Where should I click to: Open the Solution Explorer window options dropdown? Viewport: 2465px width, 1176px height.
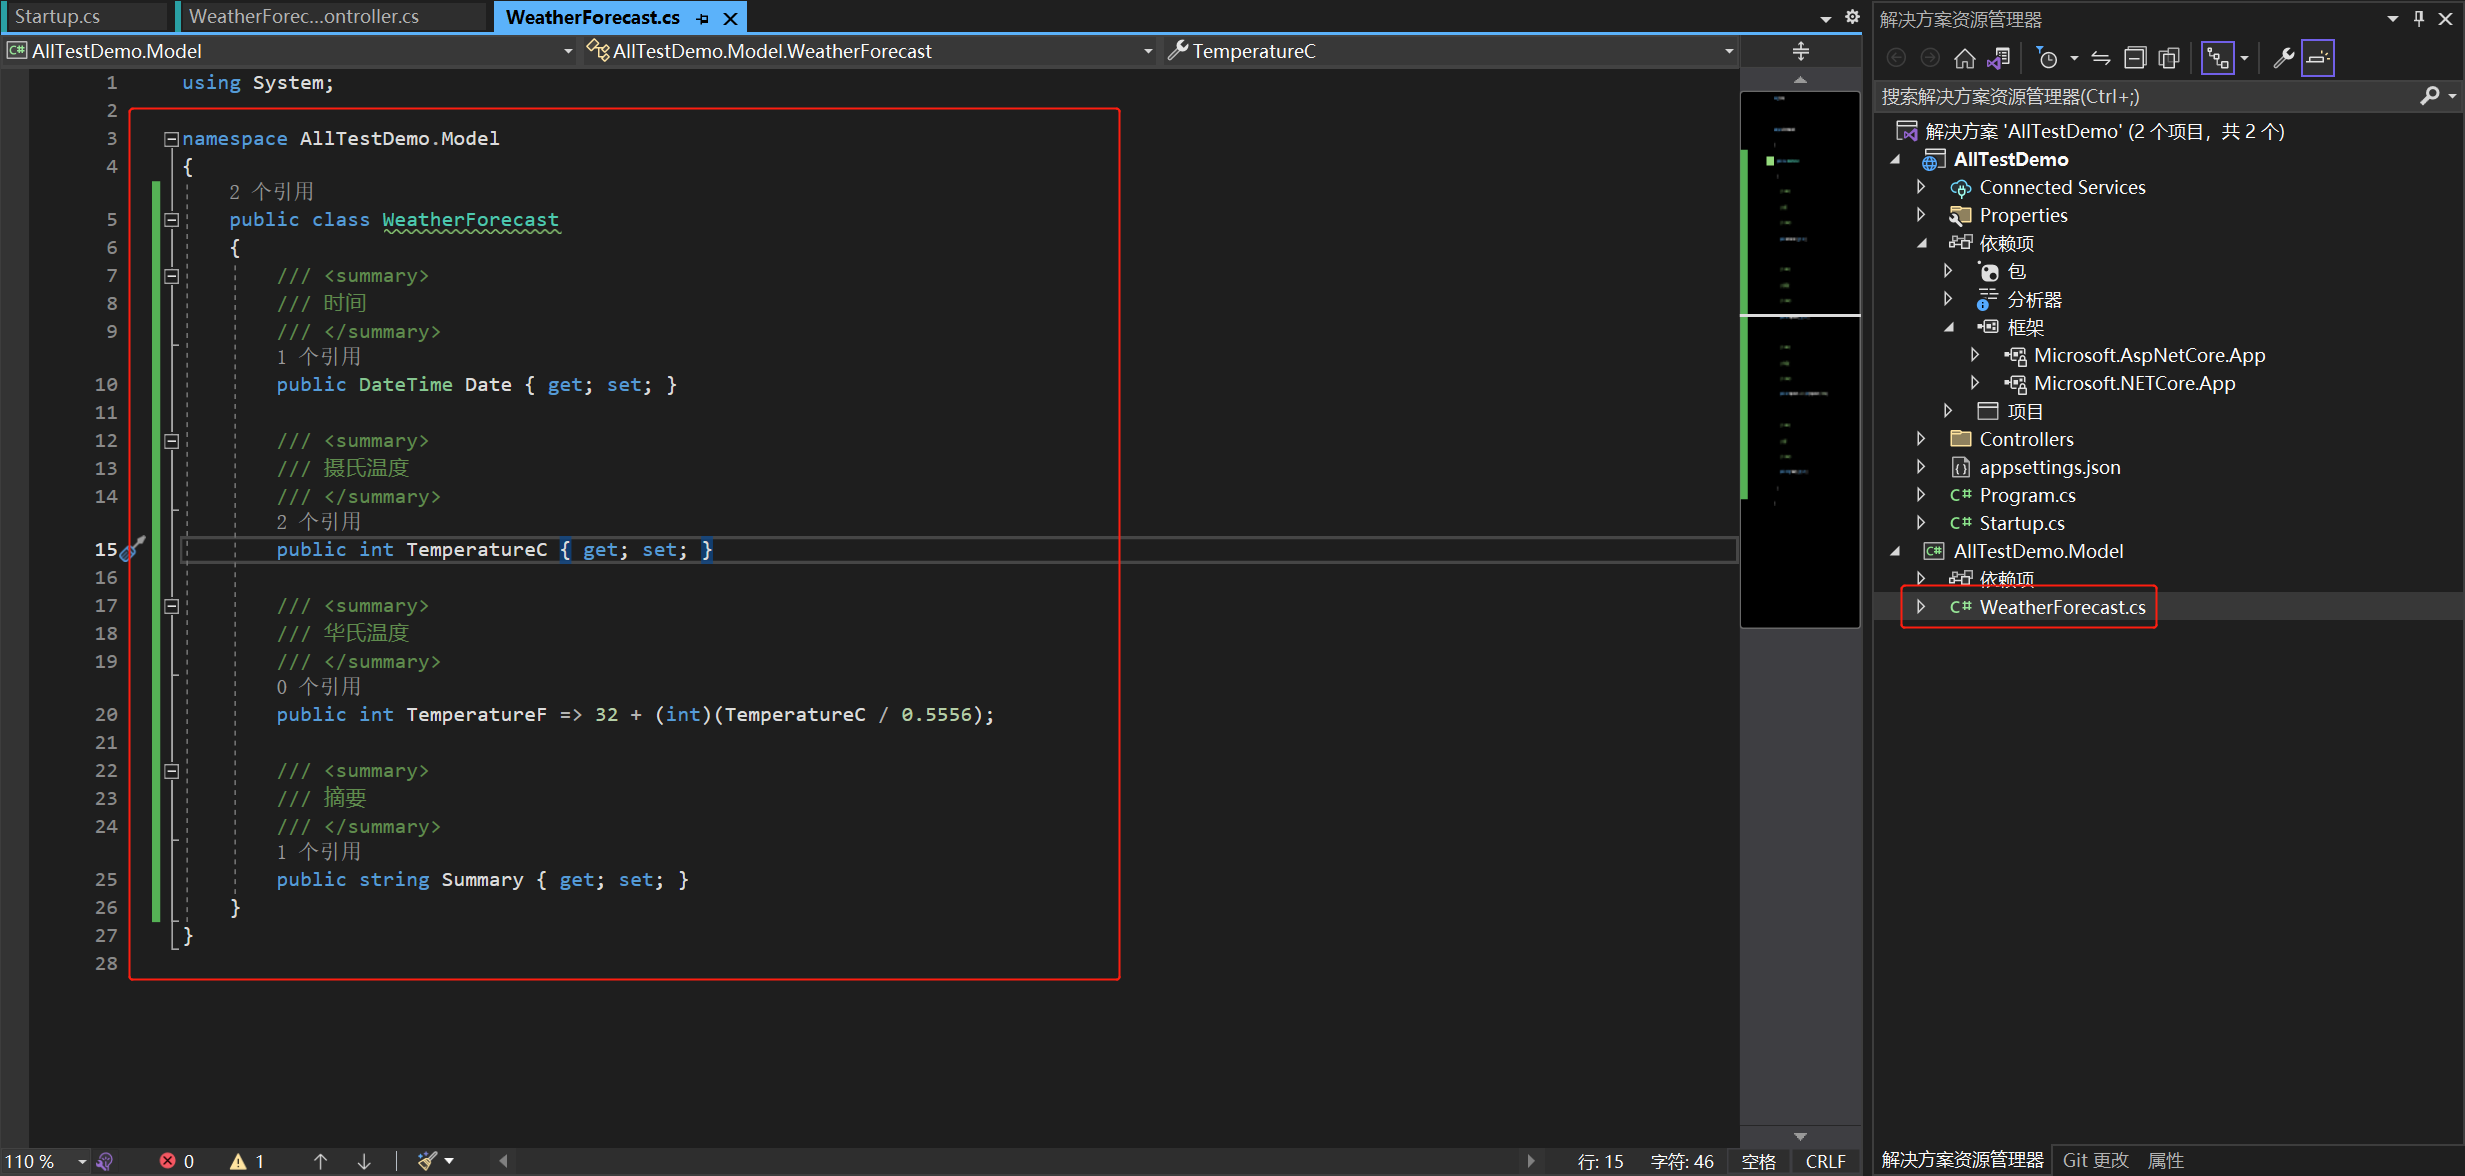tap(2392, 19)
